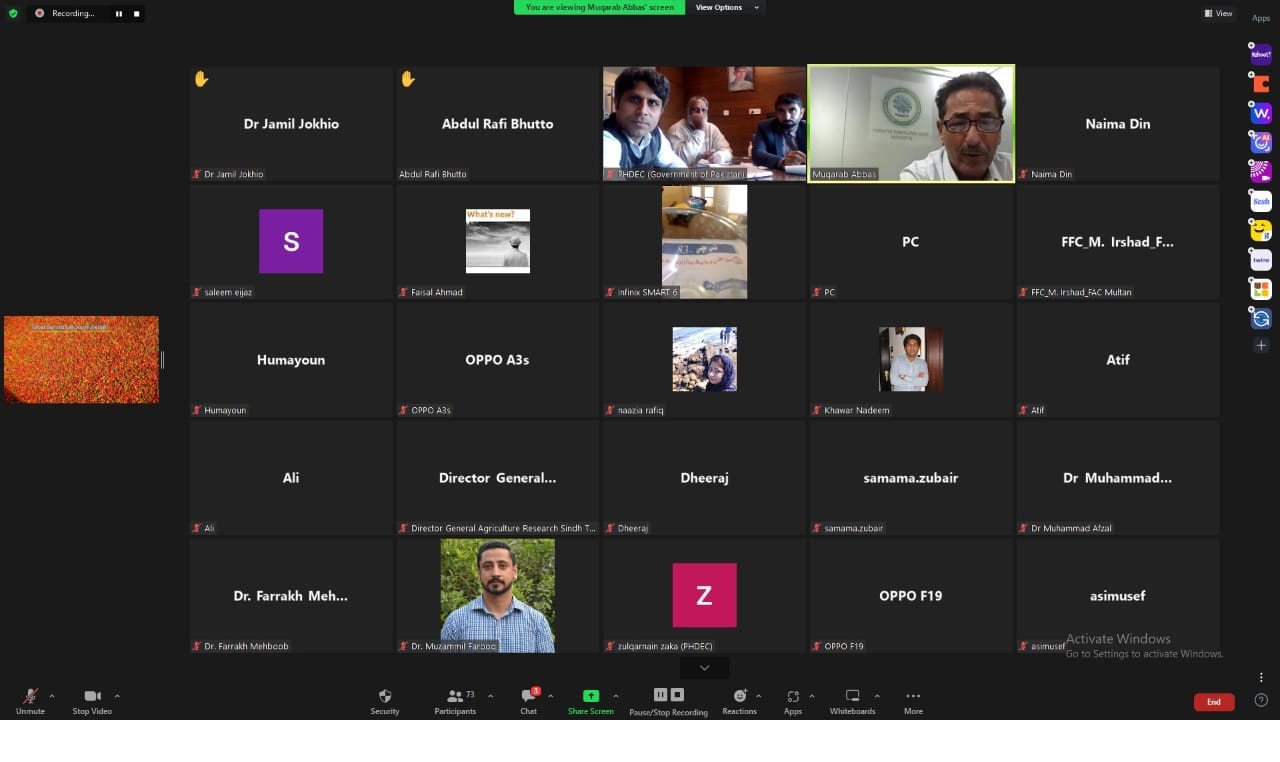The height and width of the screenshot is (762, 1280).
Task: Expand the audio settings arrow beside Unmute
Action: click(52, 696)
